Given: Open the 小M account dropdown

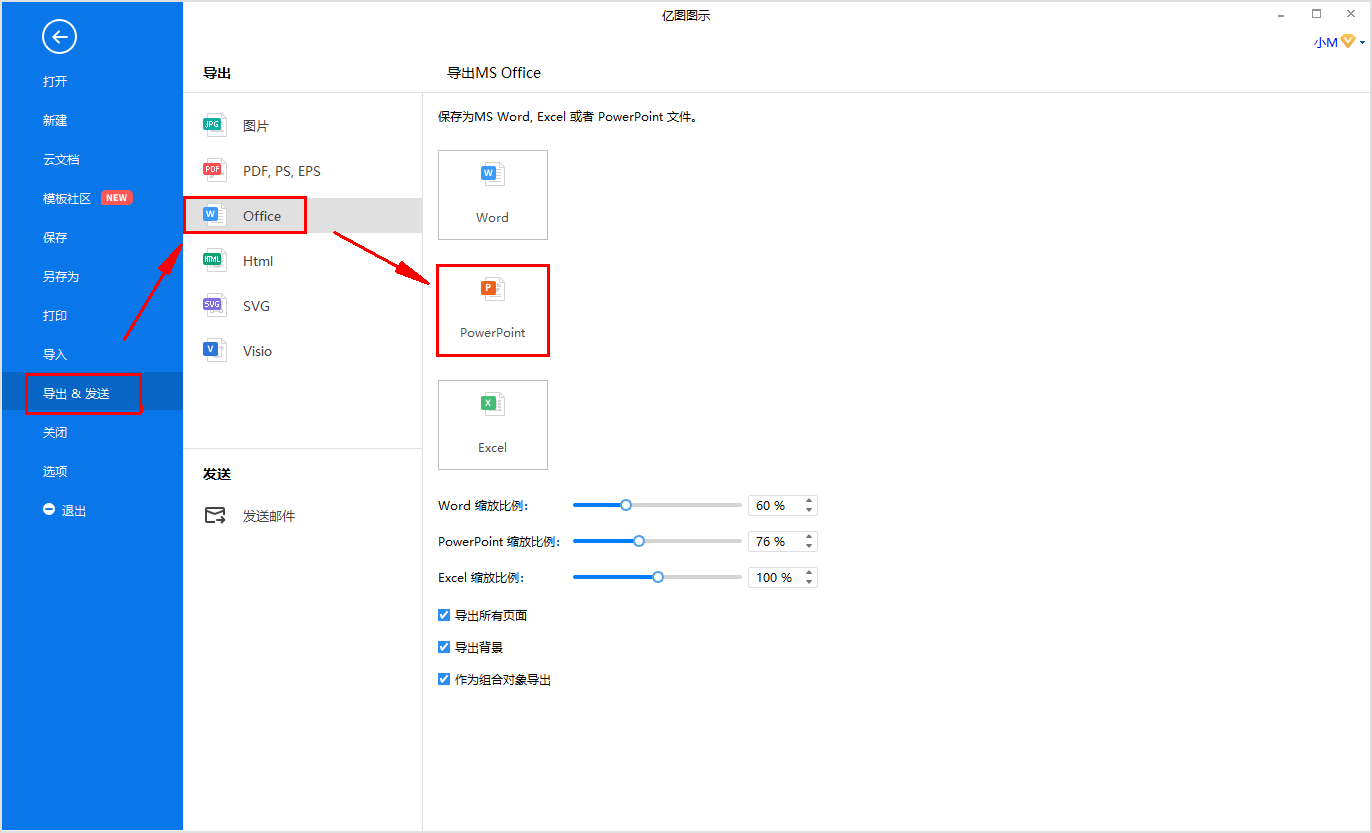Looking at the screenshot, I should point(1339,42).
